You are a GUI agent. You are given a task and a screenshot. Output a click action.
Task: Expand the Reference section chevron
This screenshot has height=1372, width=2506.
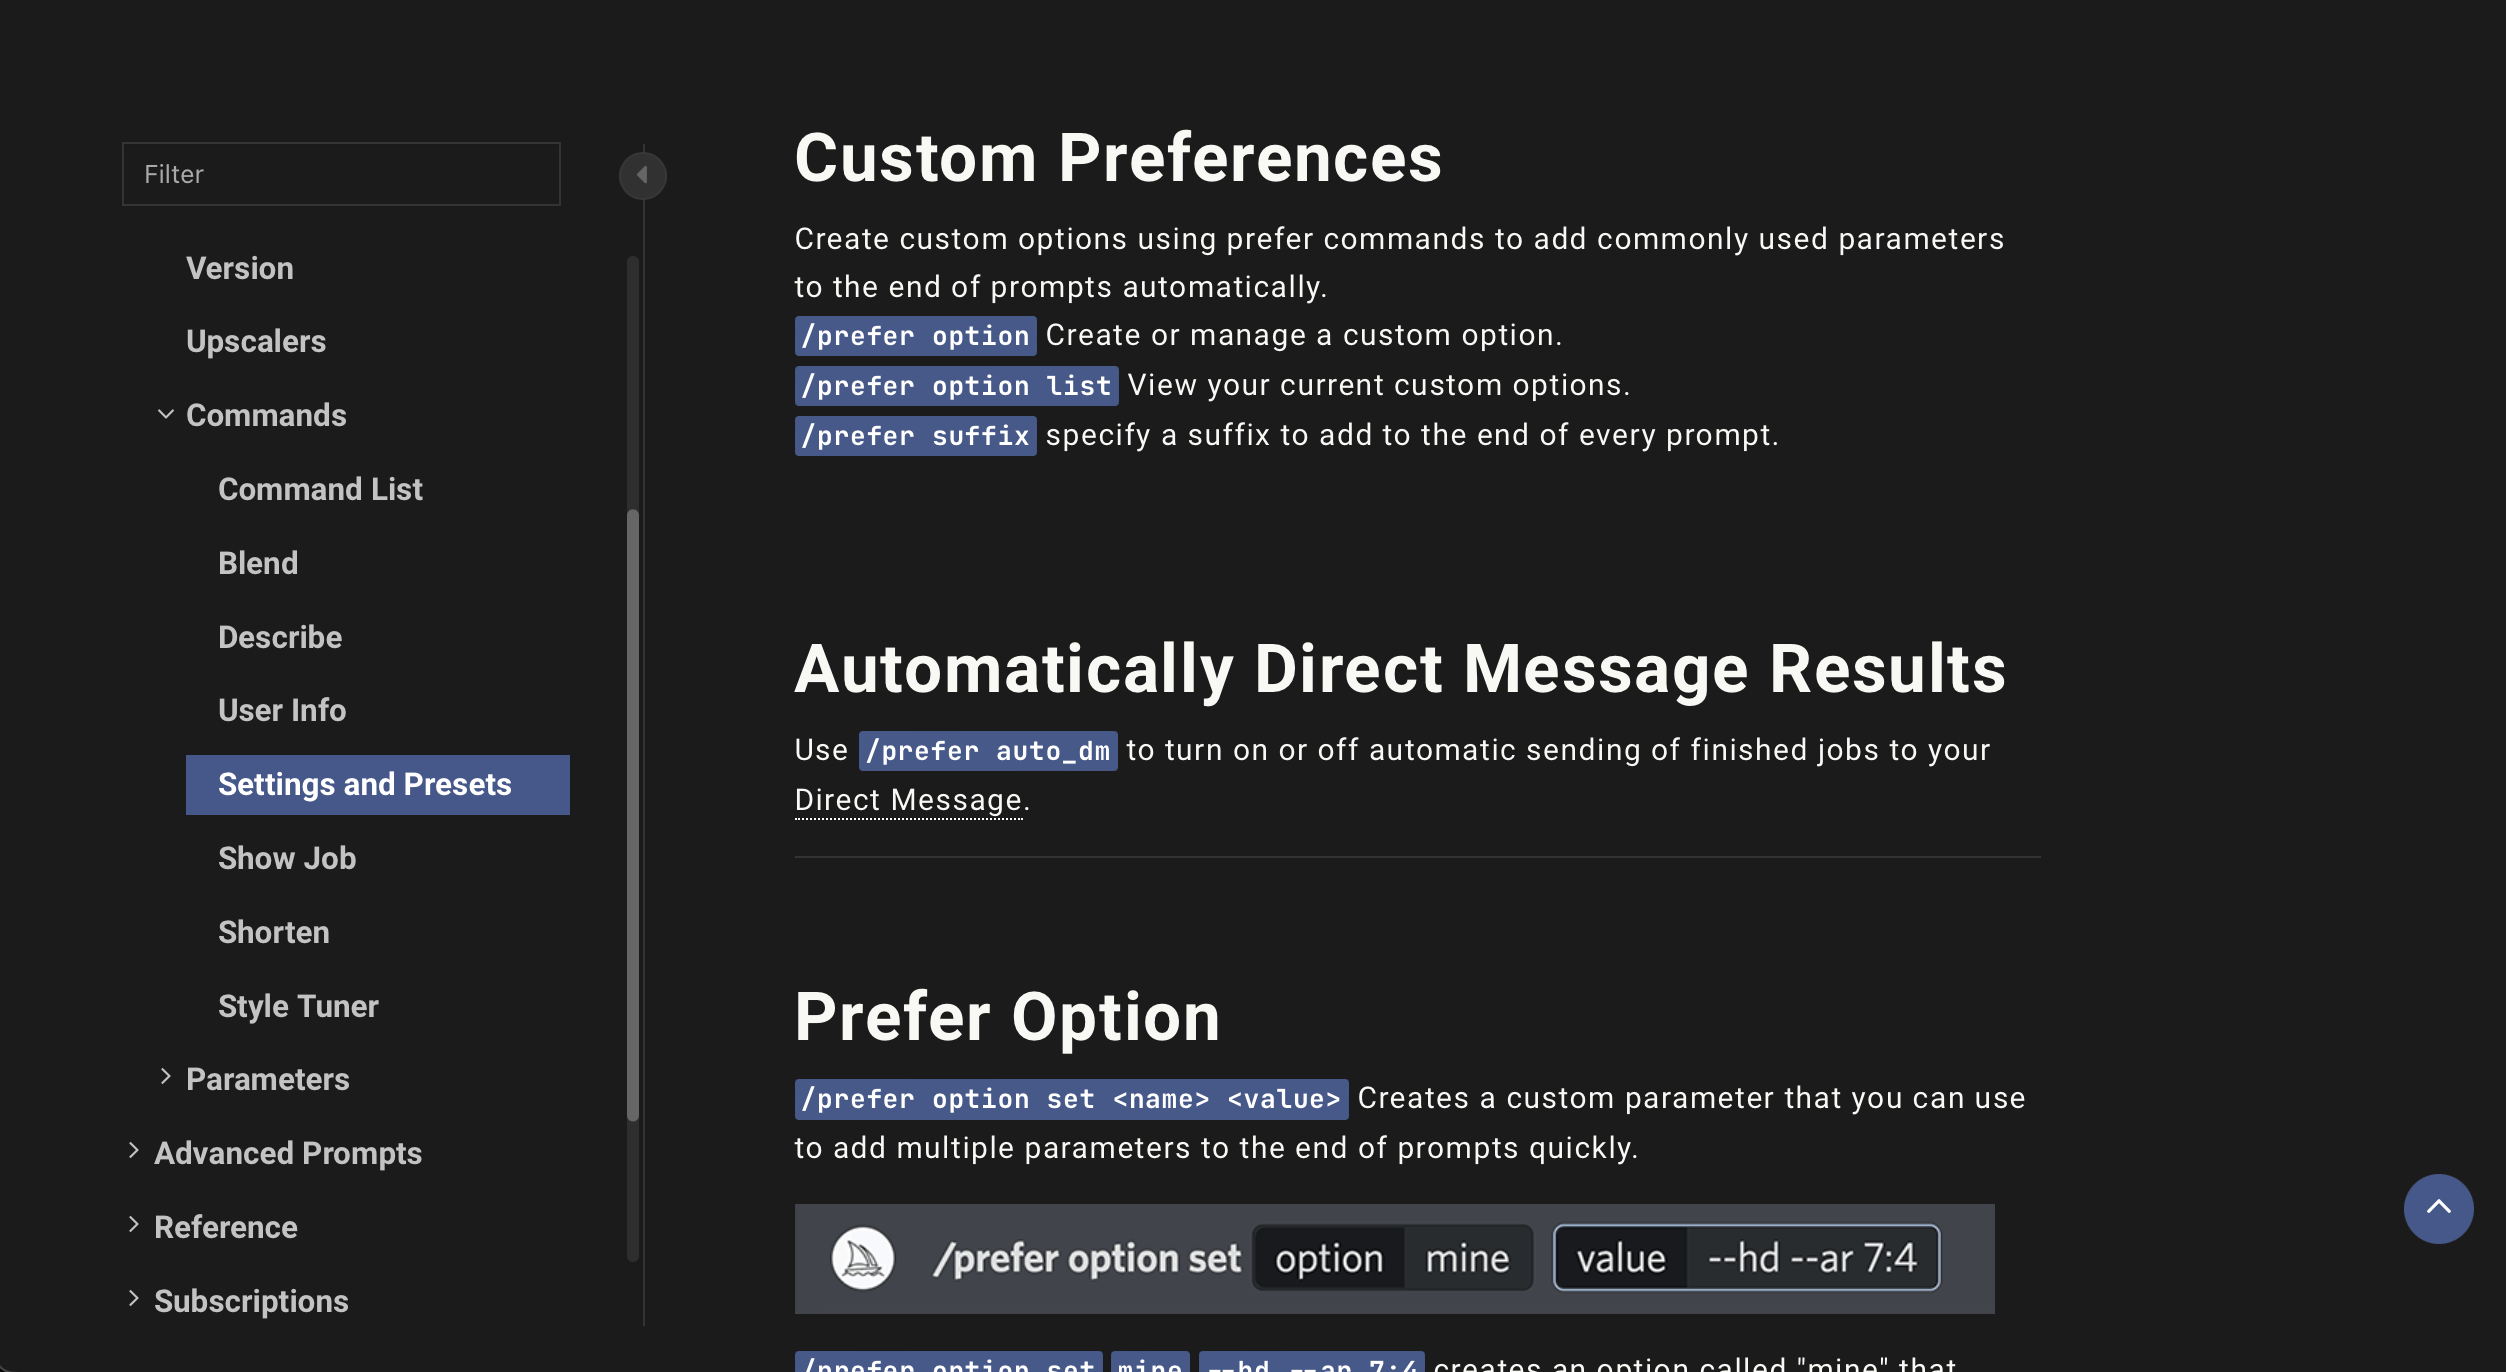[134, 1225]
